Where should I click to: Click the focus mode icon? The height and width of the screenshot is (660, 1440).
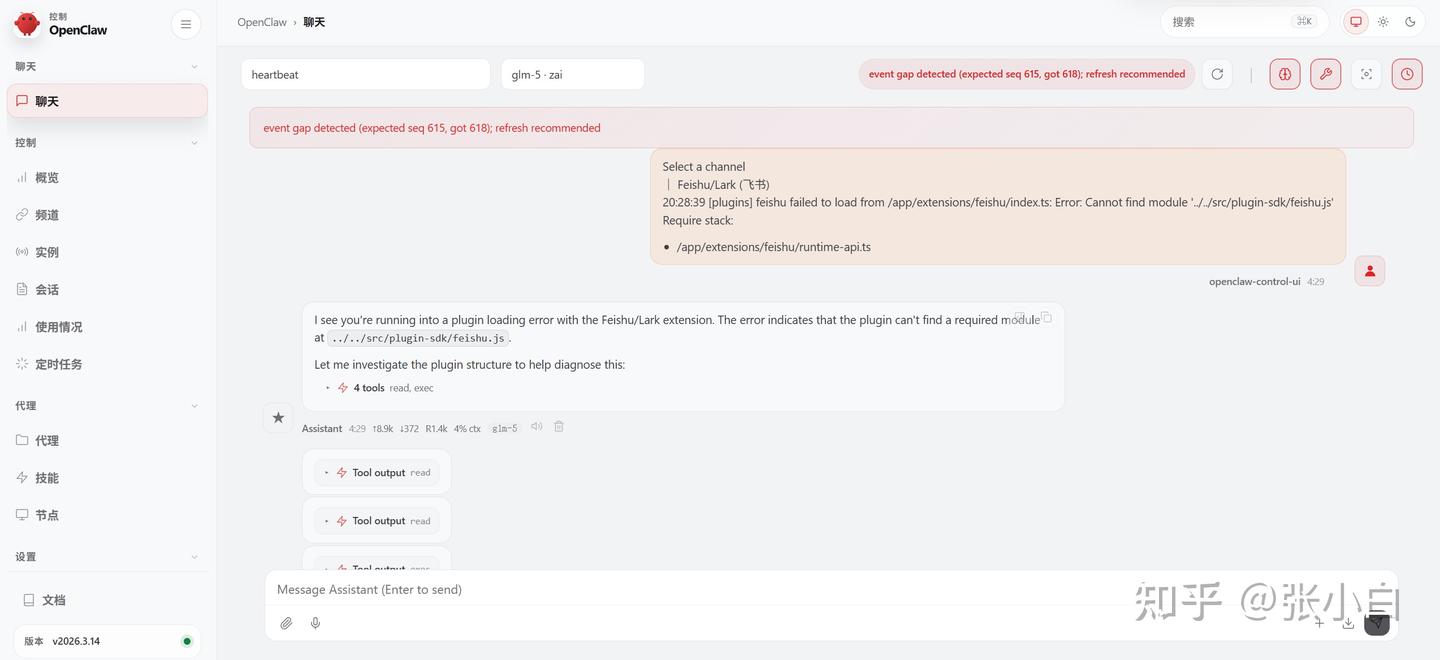(x=1366, y=74)
